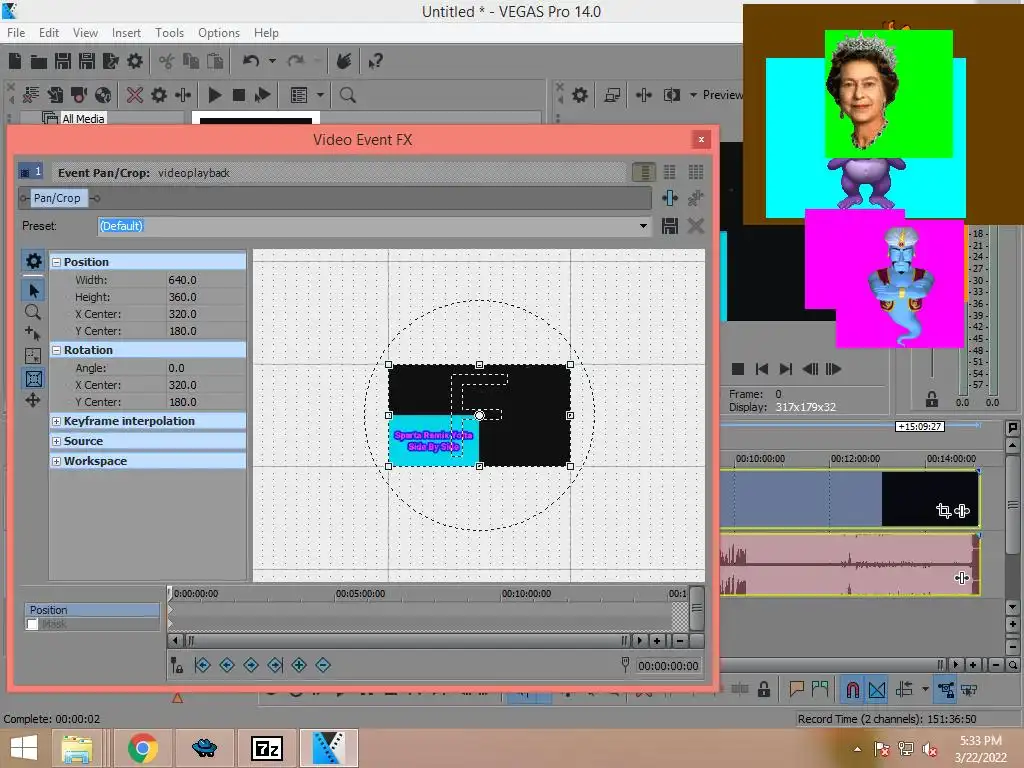The width and height of the screenshot is (1024, 768).
Task: Open the Preset dropdown list
Action: point(643,226)
